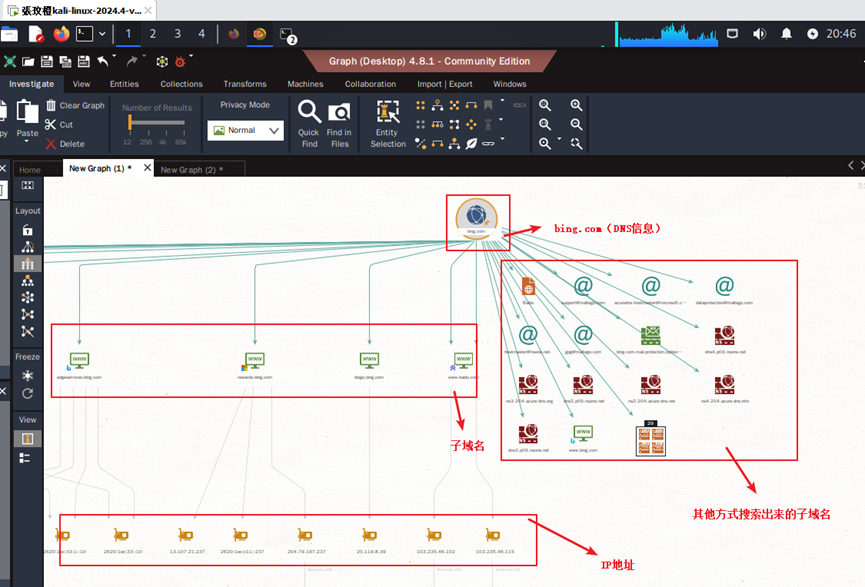Click the Clear Graph button
The width and height of the screenshot is (865, 587).
(x=76, y=105)
